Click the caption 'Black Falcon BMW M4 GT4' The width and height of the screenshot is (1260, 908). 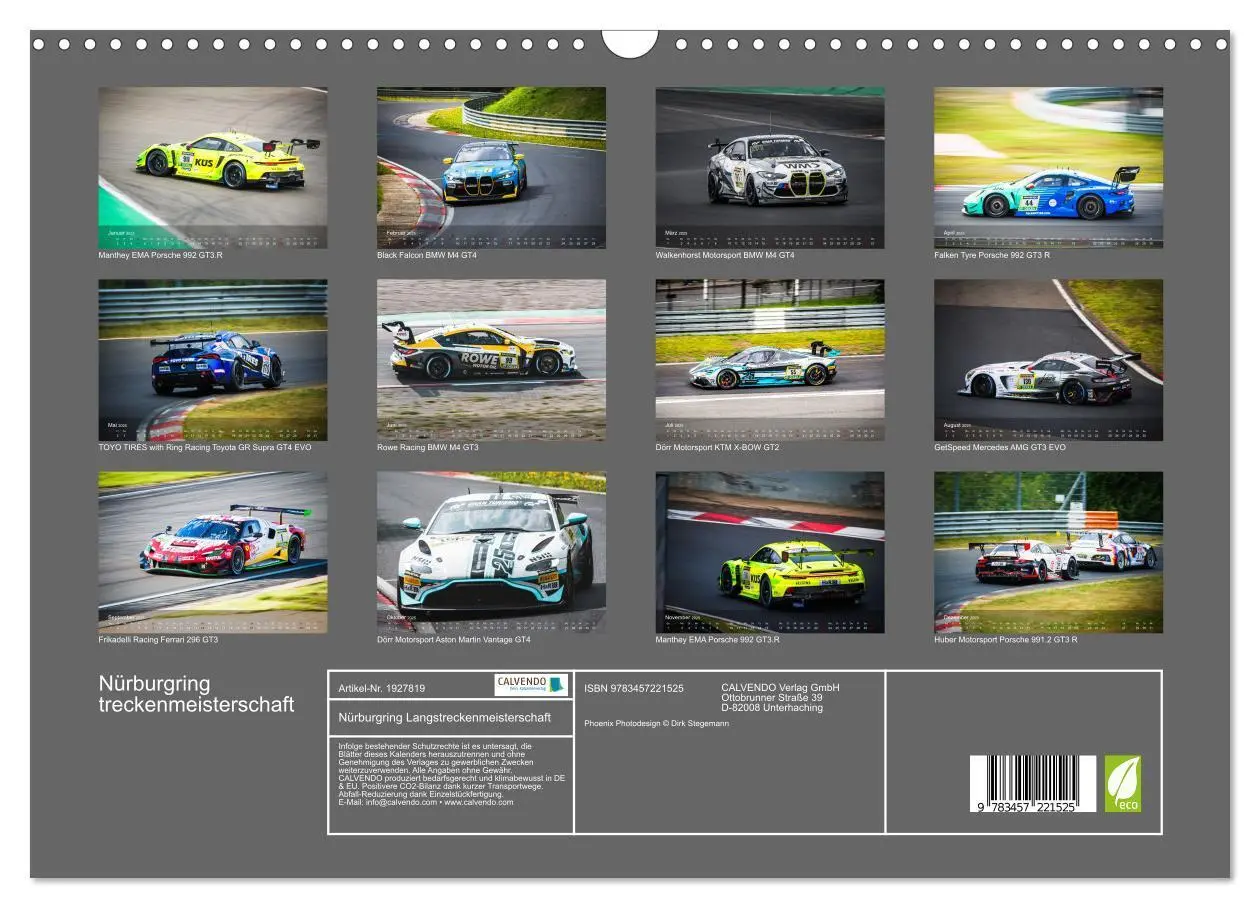pyautogui.click(x=427, y=255)
